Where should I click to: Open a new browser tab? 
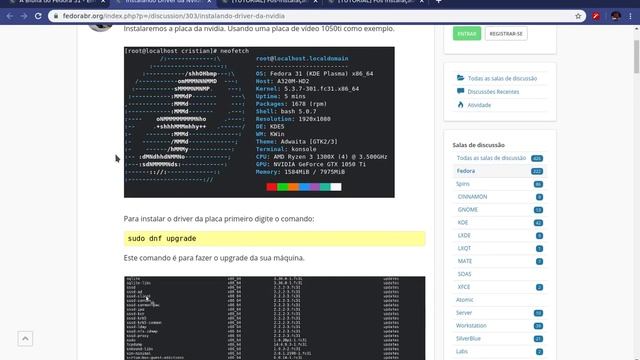pos(438,2)
